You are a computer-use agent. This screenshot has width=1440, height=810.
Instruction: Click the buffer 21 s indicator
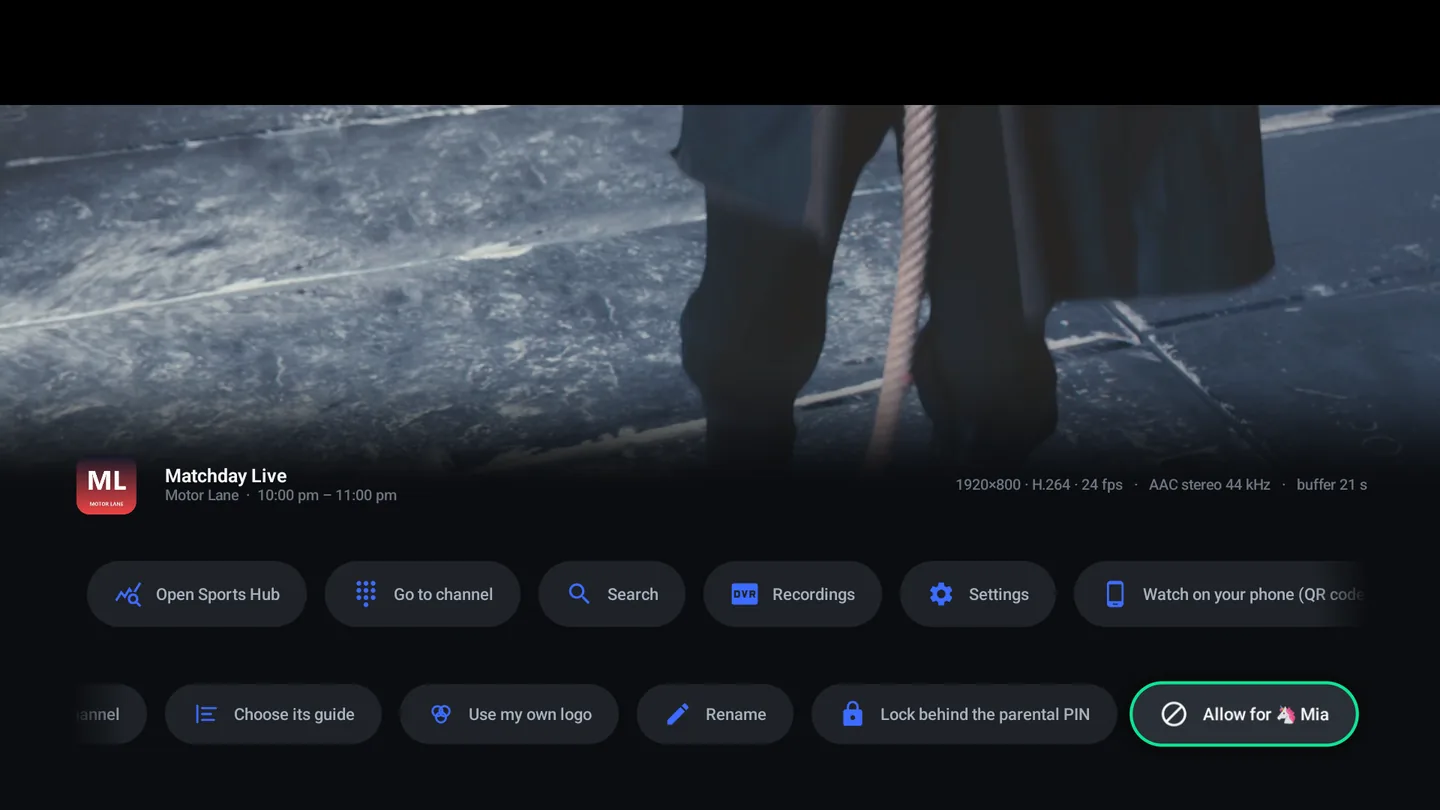point(1332,485)
